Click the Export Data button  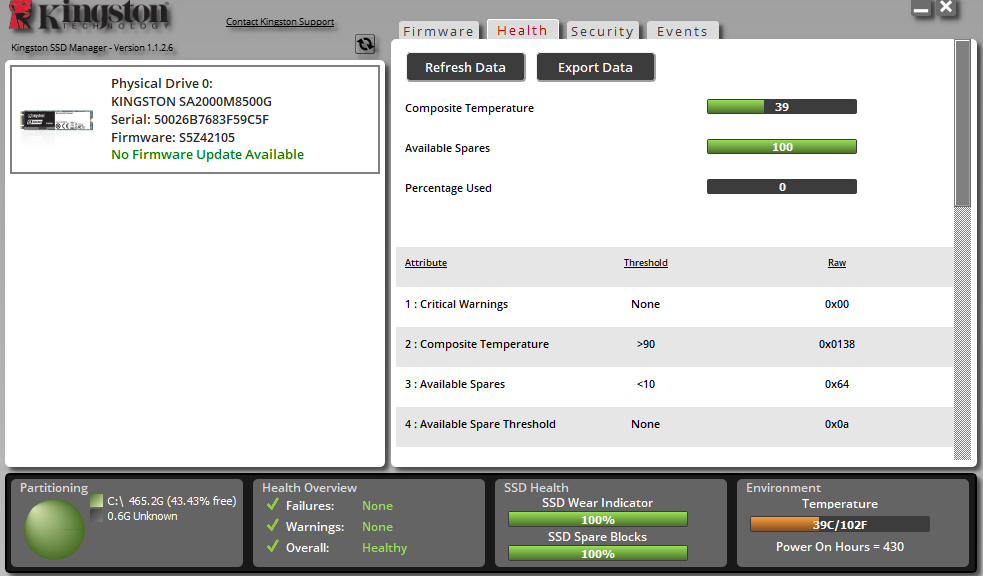click(596, 67)
